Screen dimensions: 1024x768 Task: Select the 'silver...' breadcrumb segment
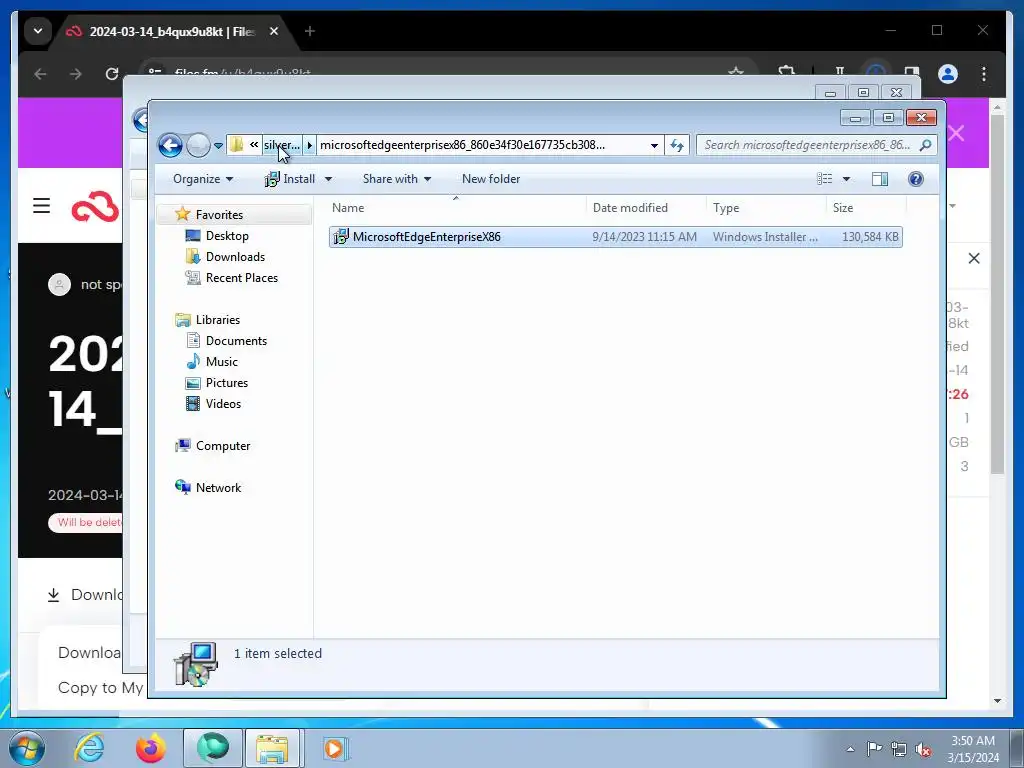(281, 145)
